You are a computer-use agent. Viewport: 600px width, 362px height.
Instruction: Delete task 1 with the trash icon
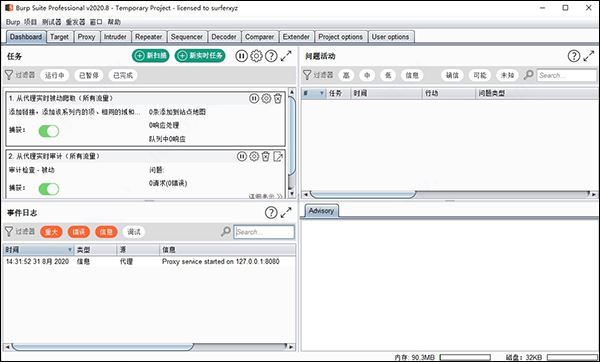278,98
